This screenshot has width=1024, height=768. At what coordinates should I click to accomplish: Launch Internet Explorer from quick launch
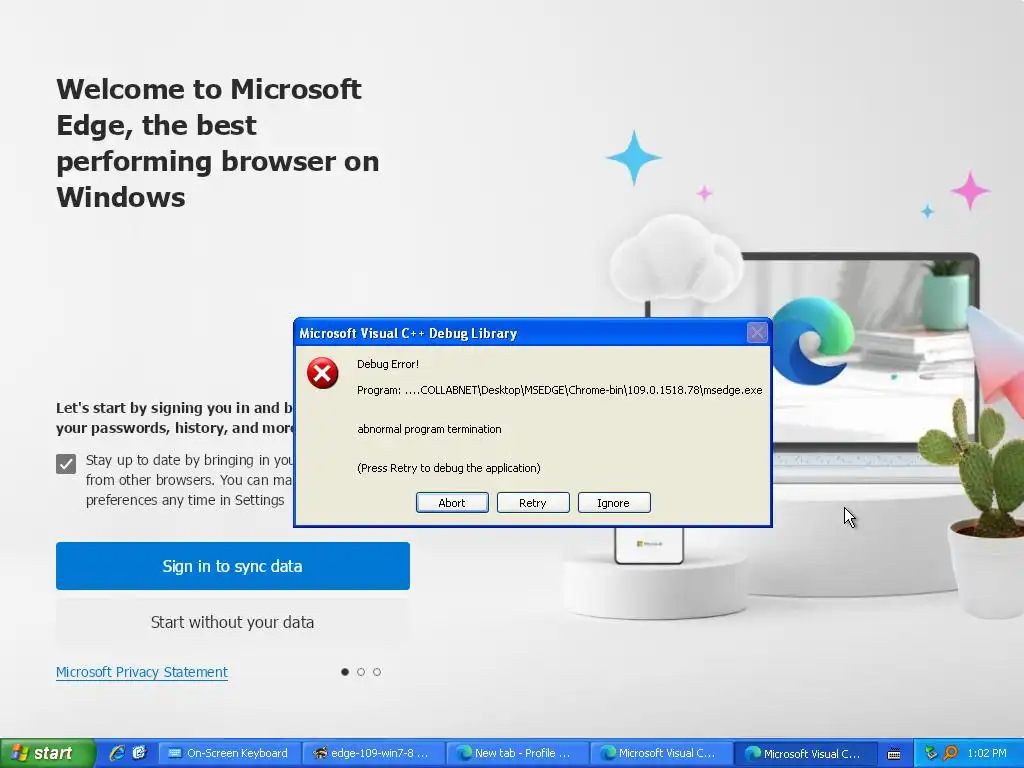click(x=117, y=753)
